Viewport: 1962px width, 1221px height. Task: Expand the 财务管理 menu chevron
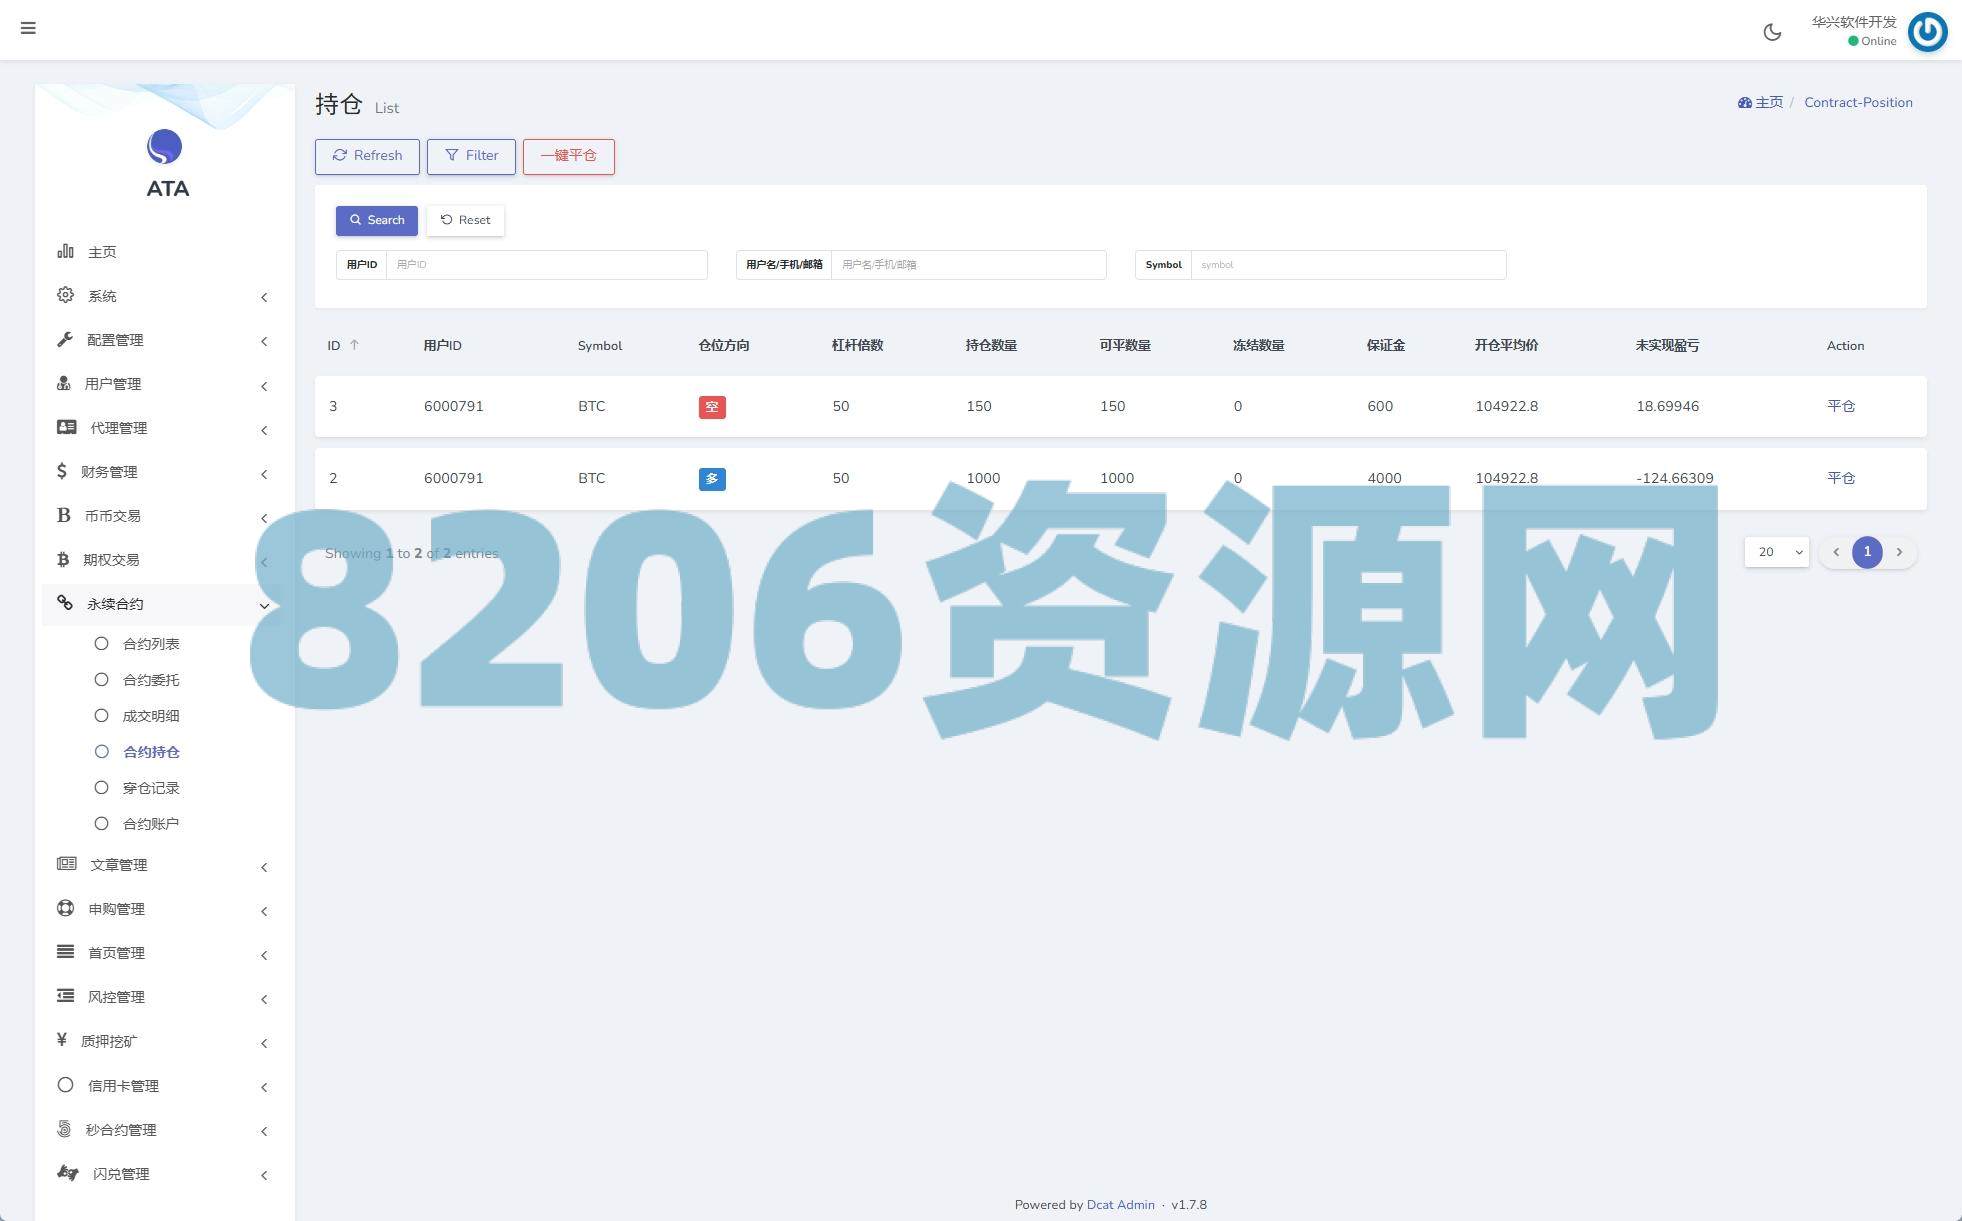coord(264,474)
